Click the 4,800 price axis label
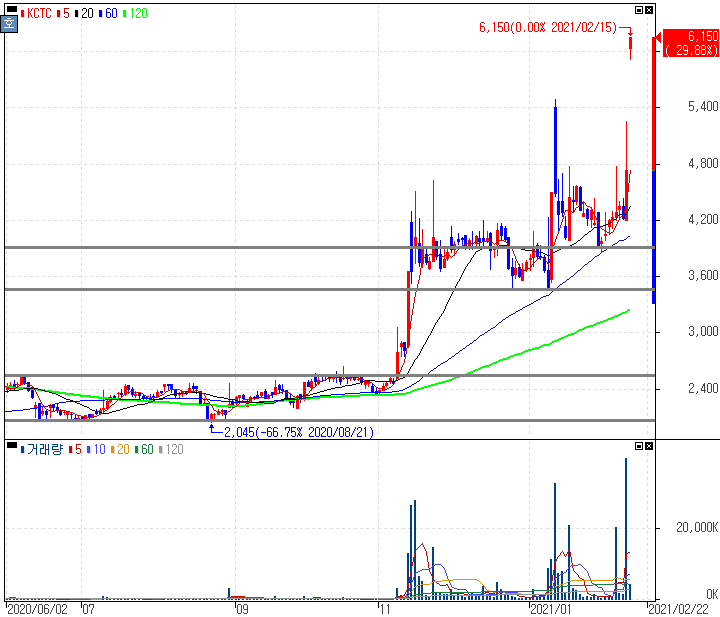The height and width of the screenshot is (617, 720). point(703,163)
